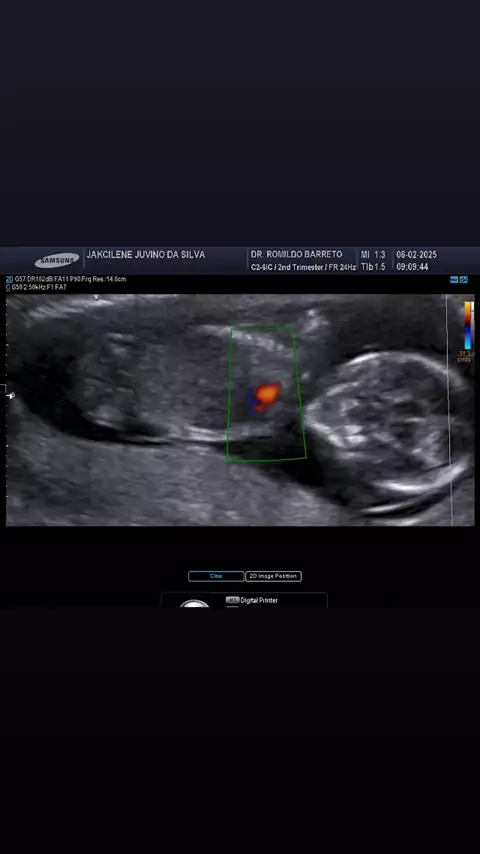Click the C mode parameter line

[36, 287]
